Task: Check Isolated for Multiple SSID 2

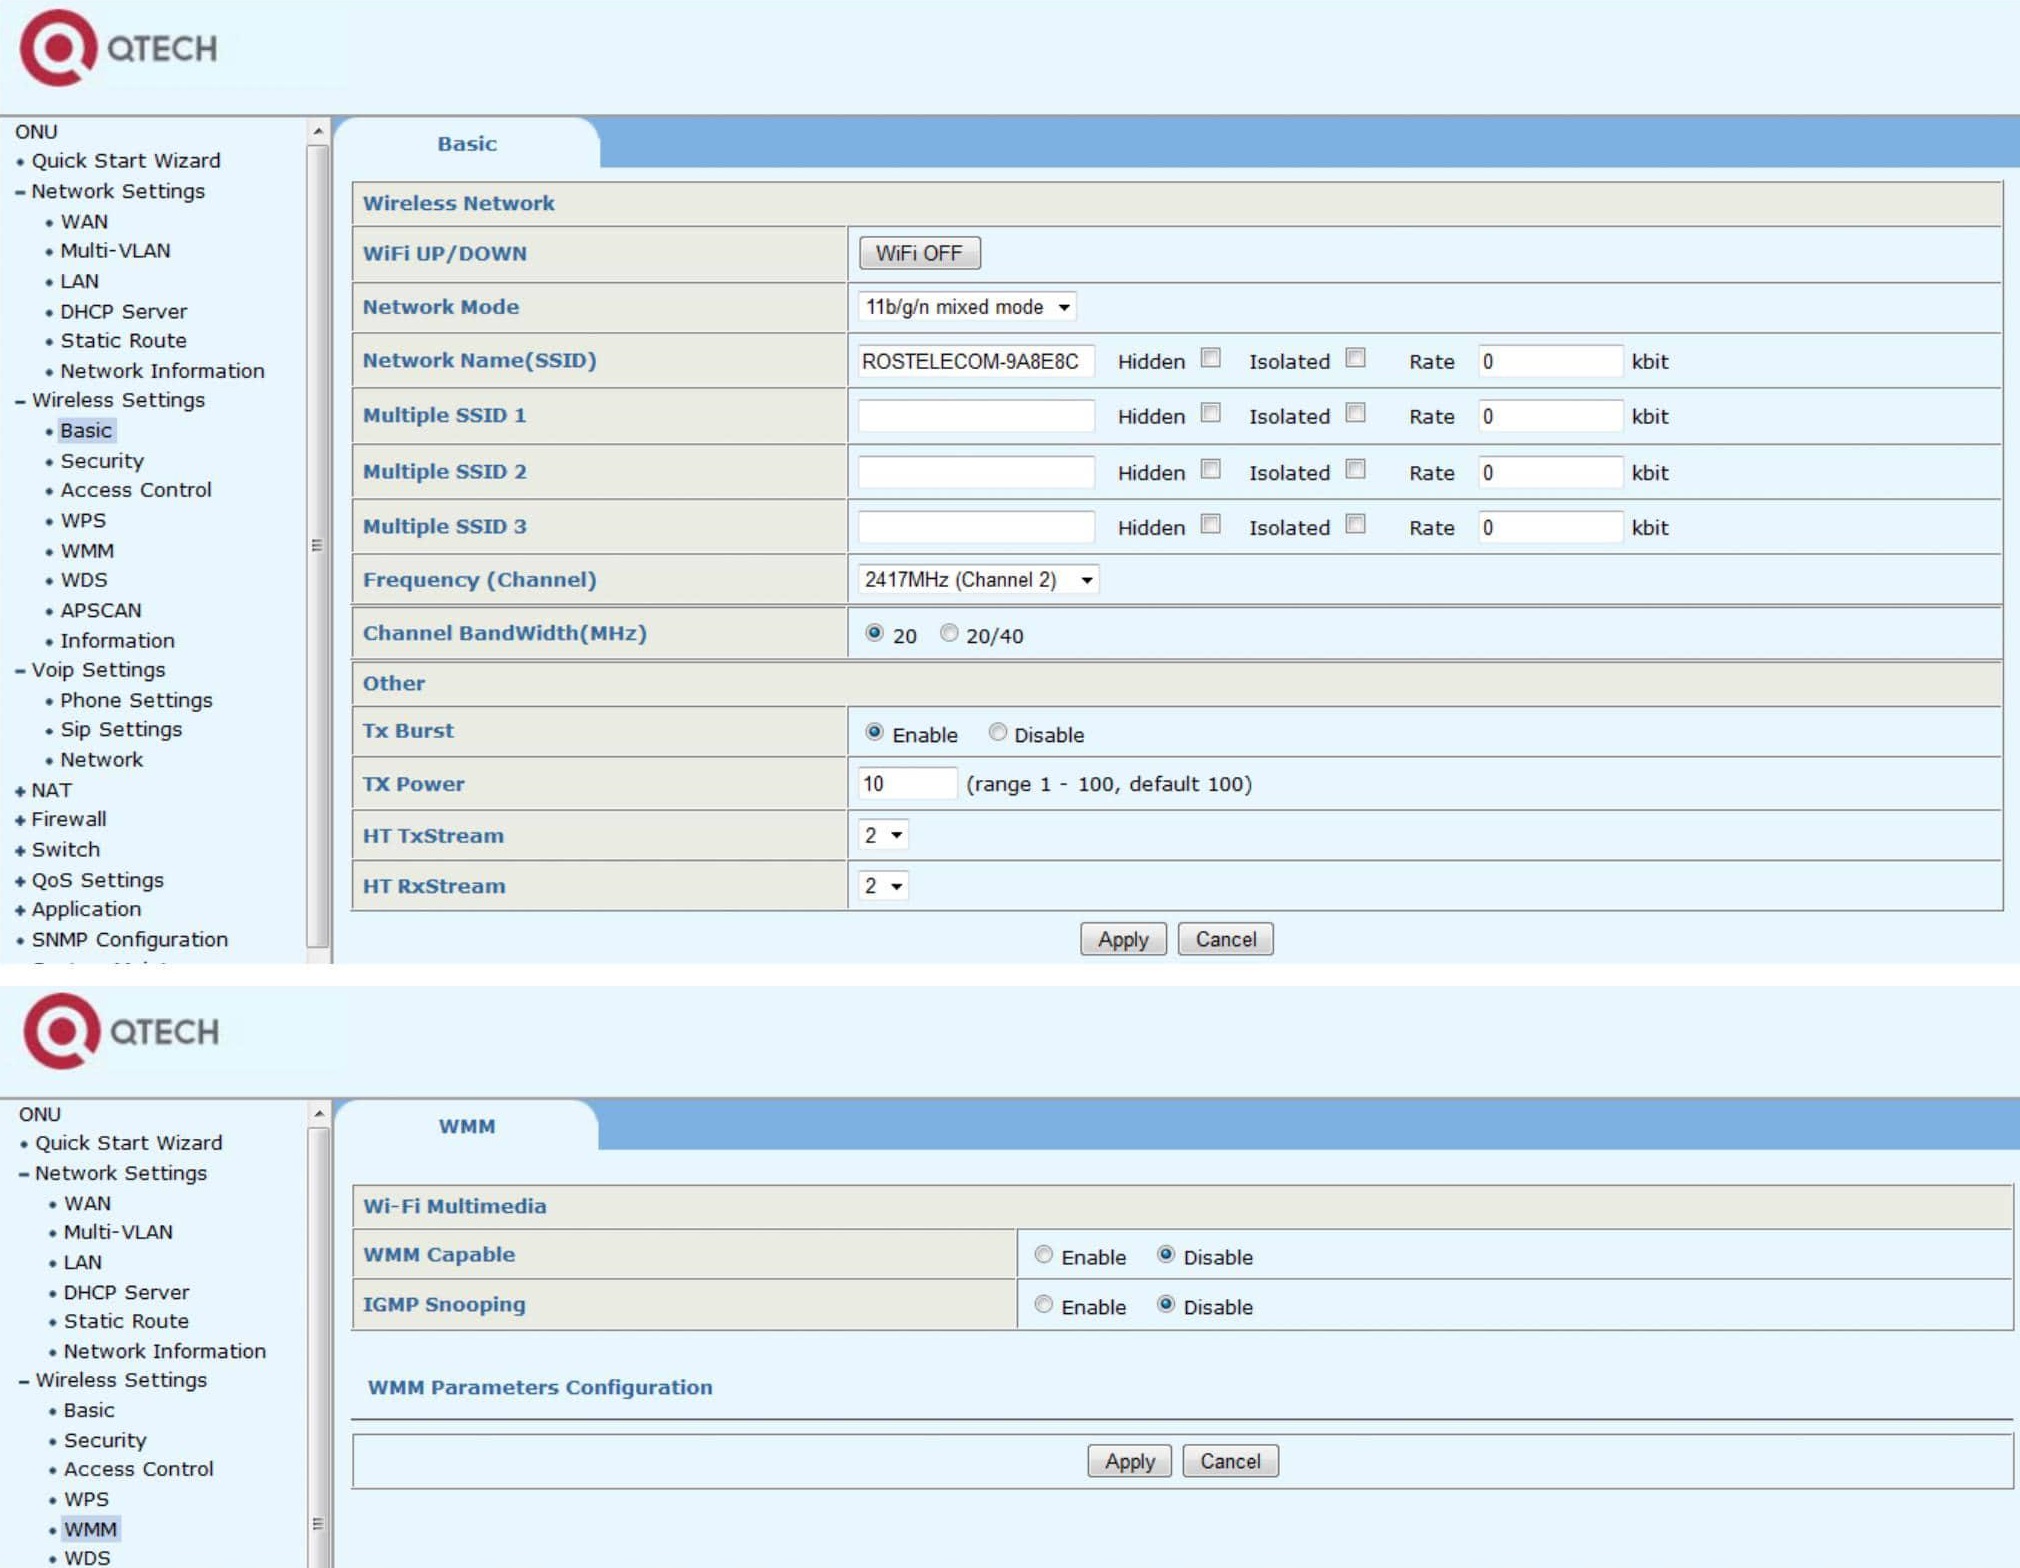Action: pos(1355,469)
